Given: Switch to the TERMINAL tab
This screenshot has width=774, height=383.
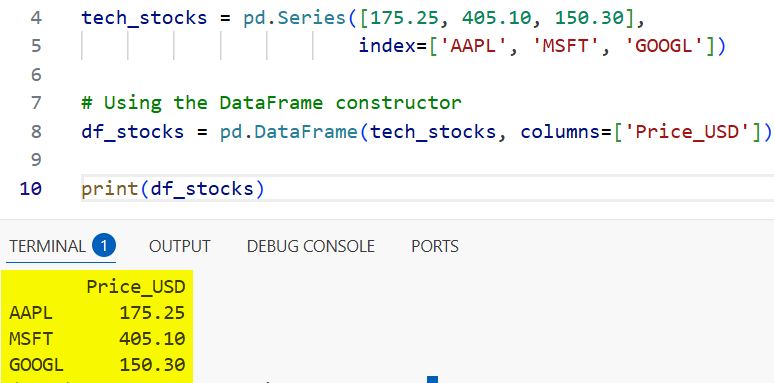Looking at the screenshot, I should 47,246.
